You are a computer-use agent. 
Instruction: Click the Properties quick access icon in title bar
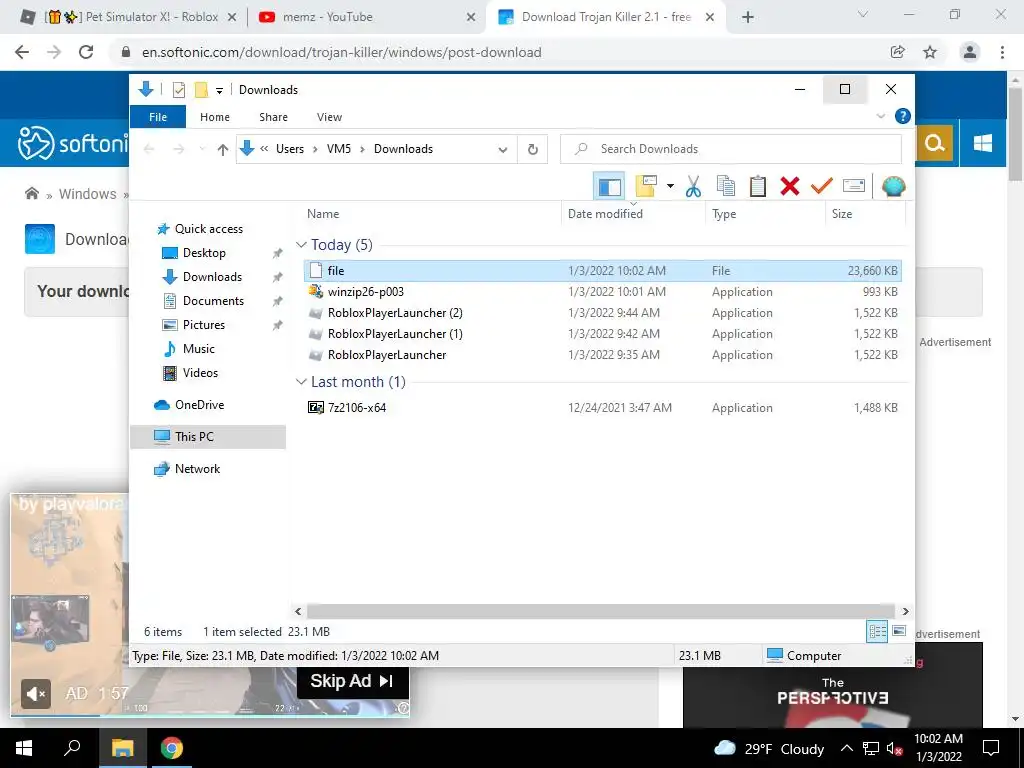[178, 90]
